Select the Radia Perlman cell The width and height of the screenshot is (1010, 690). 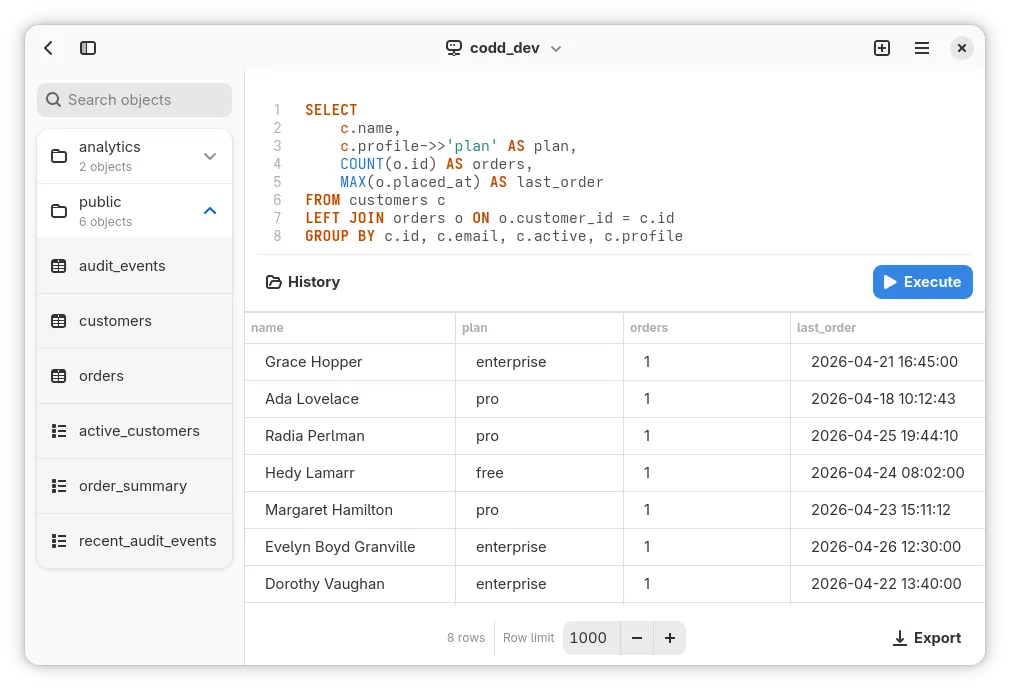point(350,436)
